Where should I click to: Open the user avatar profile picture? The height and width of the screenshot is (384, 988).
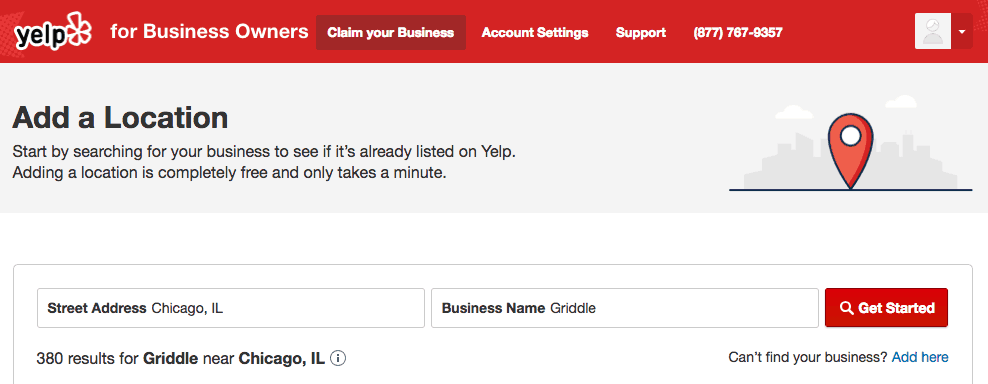(x=933, y=31)
